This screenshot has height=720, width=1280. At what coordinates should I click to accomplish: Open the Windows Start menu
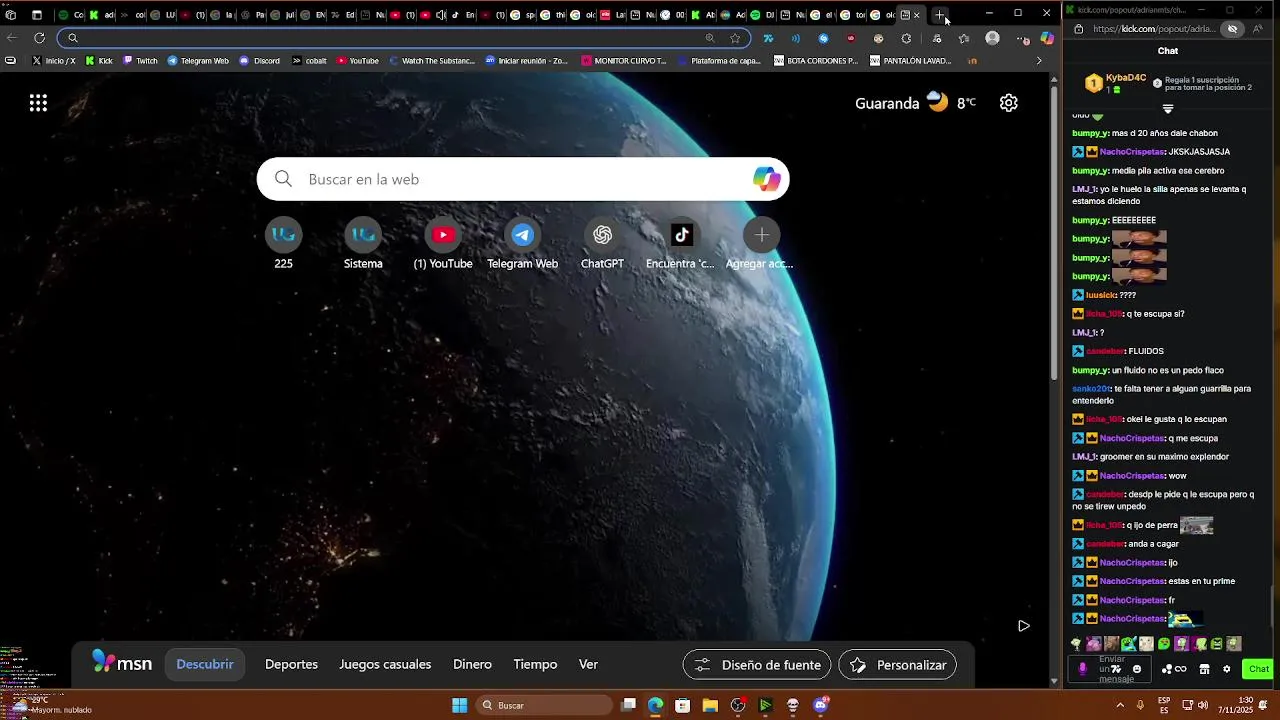[459, 705]
